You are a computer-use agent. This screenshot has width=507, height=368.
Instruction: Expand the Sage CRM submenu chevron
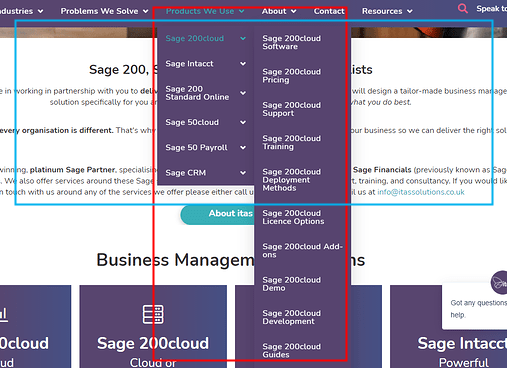pyautogui.click(x=243, y=173)
